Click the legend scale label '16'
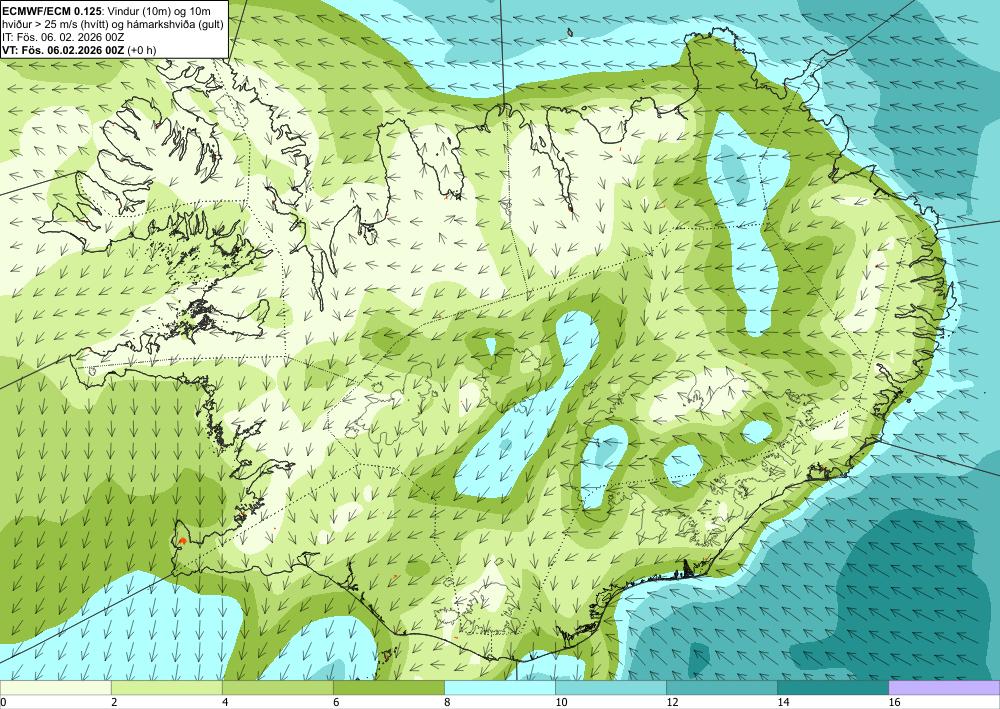The height and width of the screenshot is (709, 1000). tap(893, 703)
